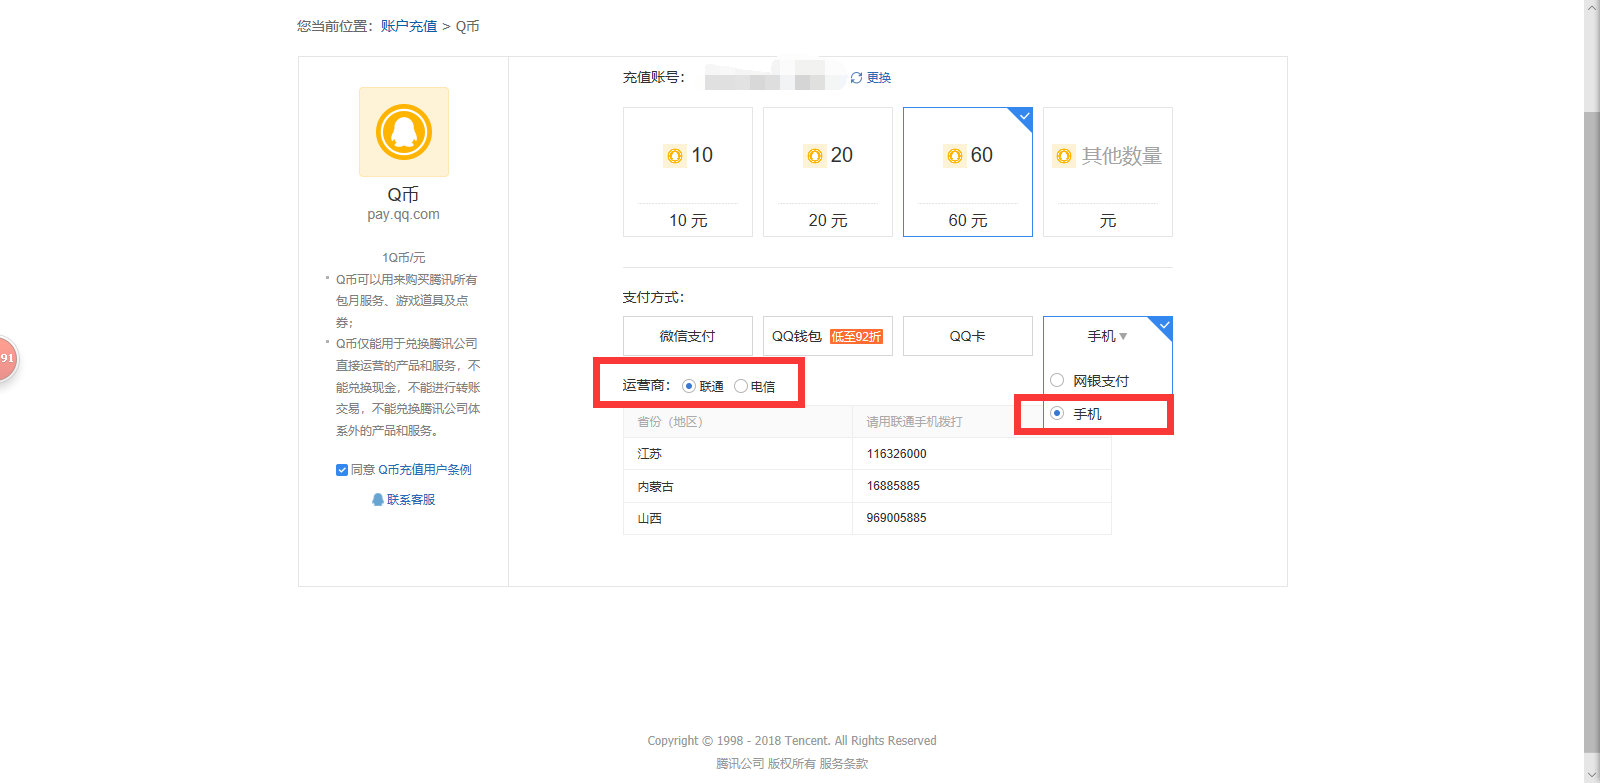Click the 低至92折 discount badge
This screenshot has height=783, width=1600.
click(x=856, y=337)
